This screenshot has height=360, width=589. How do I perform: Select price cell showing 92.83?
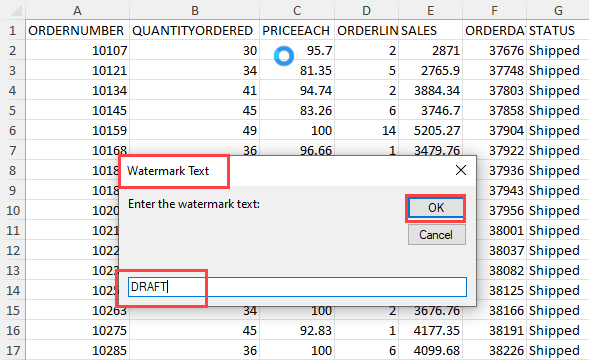[297, 330]
